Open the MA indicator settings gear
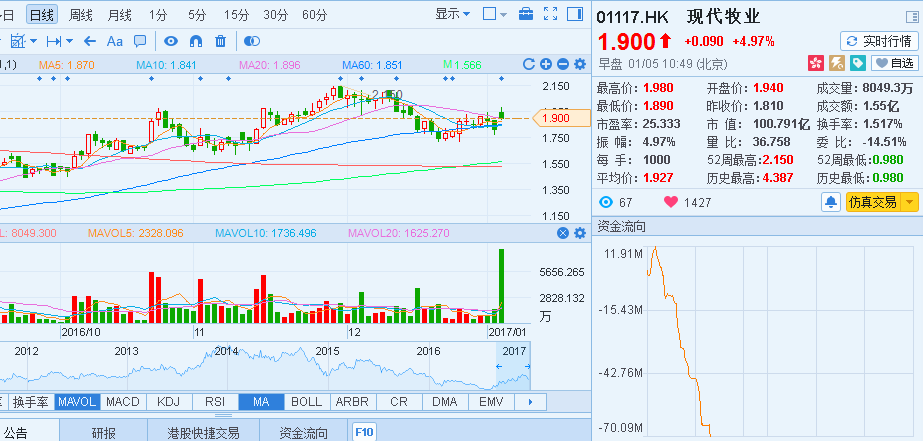This screenshot has height=441, width=923. click(x=579, y=65)
